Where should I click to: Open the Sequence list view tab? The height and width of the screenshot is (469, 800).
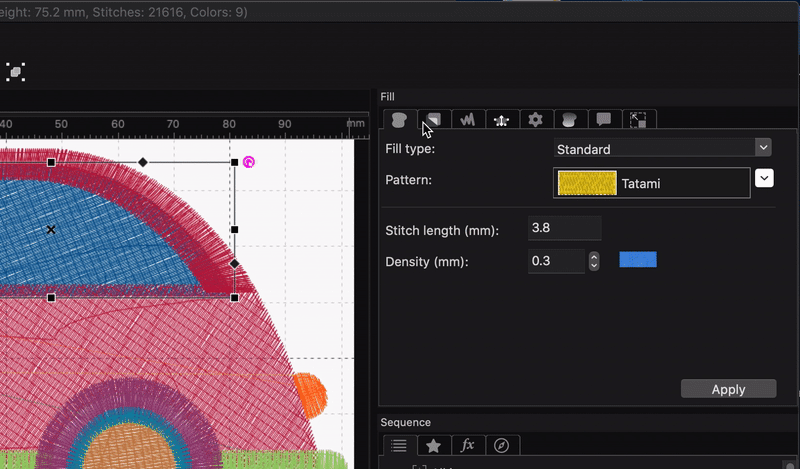point(399,446)
